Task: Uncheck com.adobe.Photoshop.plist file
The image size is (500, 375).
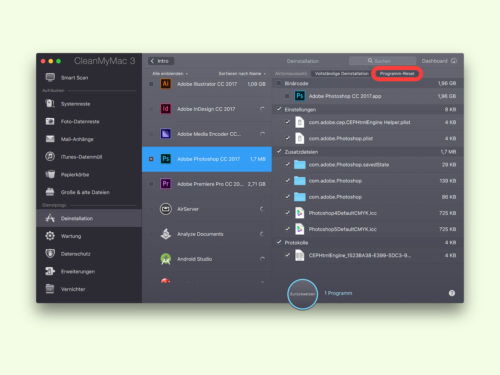Action: coord(287,138)
